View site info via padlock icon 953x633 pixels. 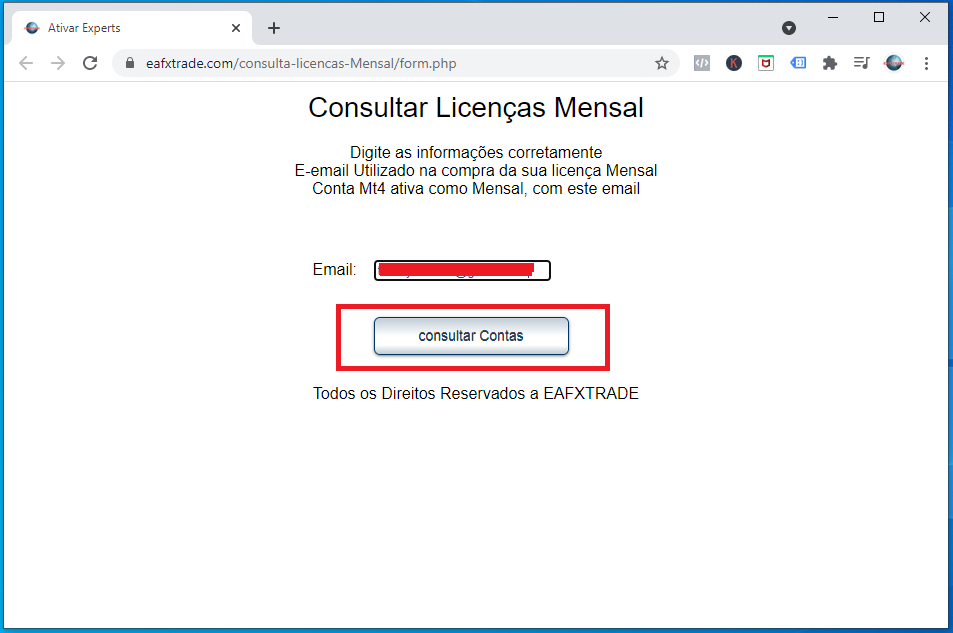tap(129, 63)
